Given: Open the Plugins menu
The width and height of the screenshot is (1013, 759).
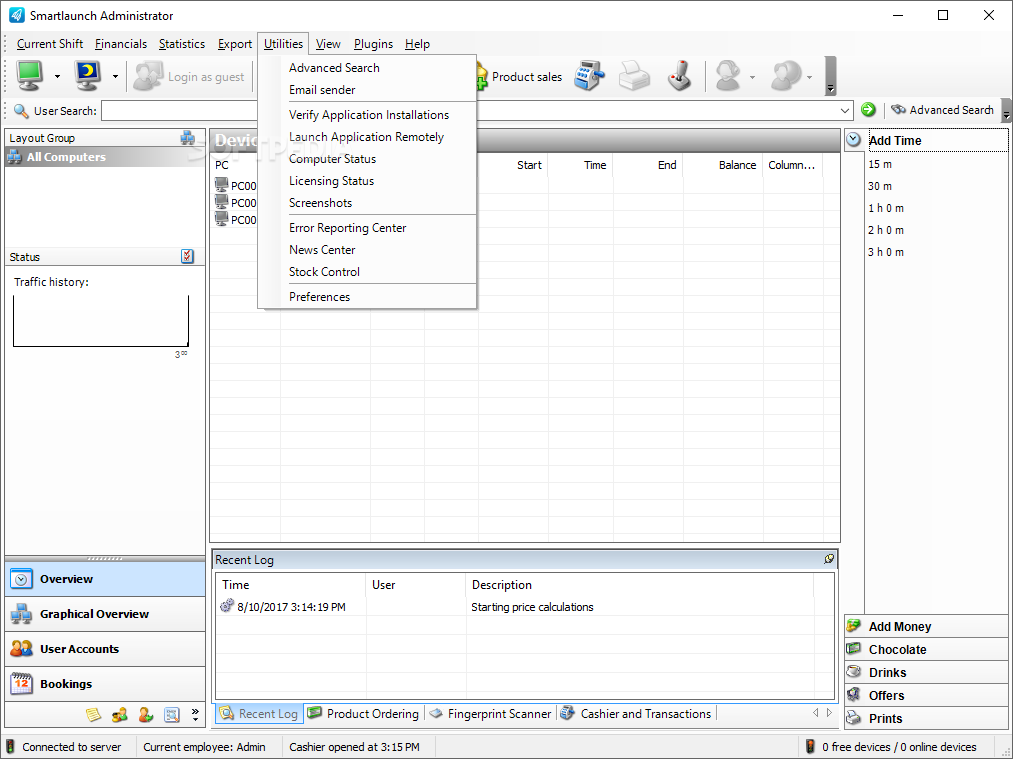Looking at the screenshot, I should 373,44.
